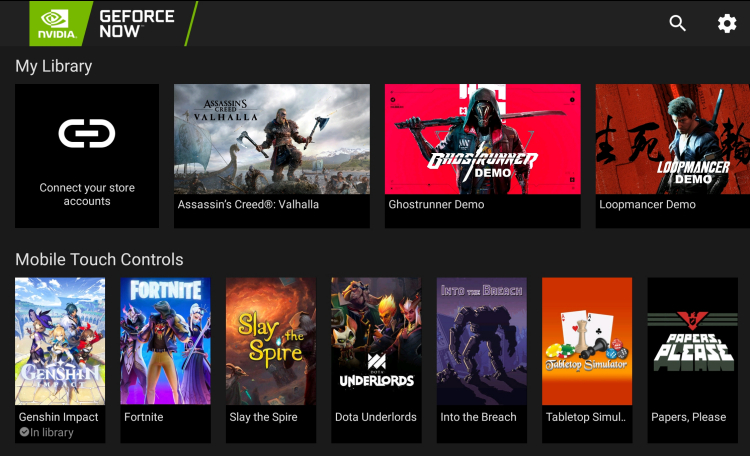Click the My Library section heading
The height and width of the screenshot is (456, 750).
point(54,66)
